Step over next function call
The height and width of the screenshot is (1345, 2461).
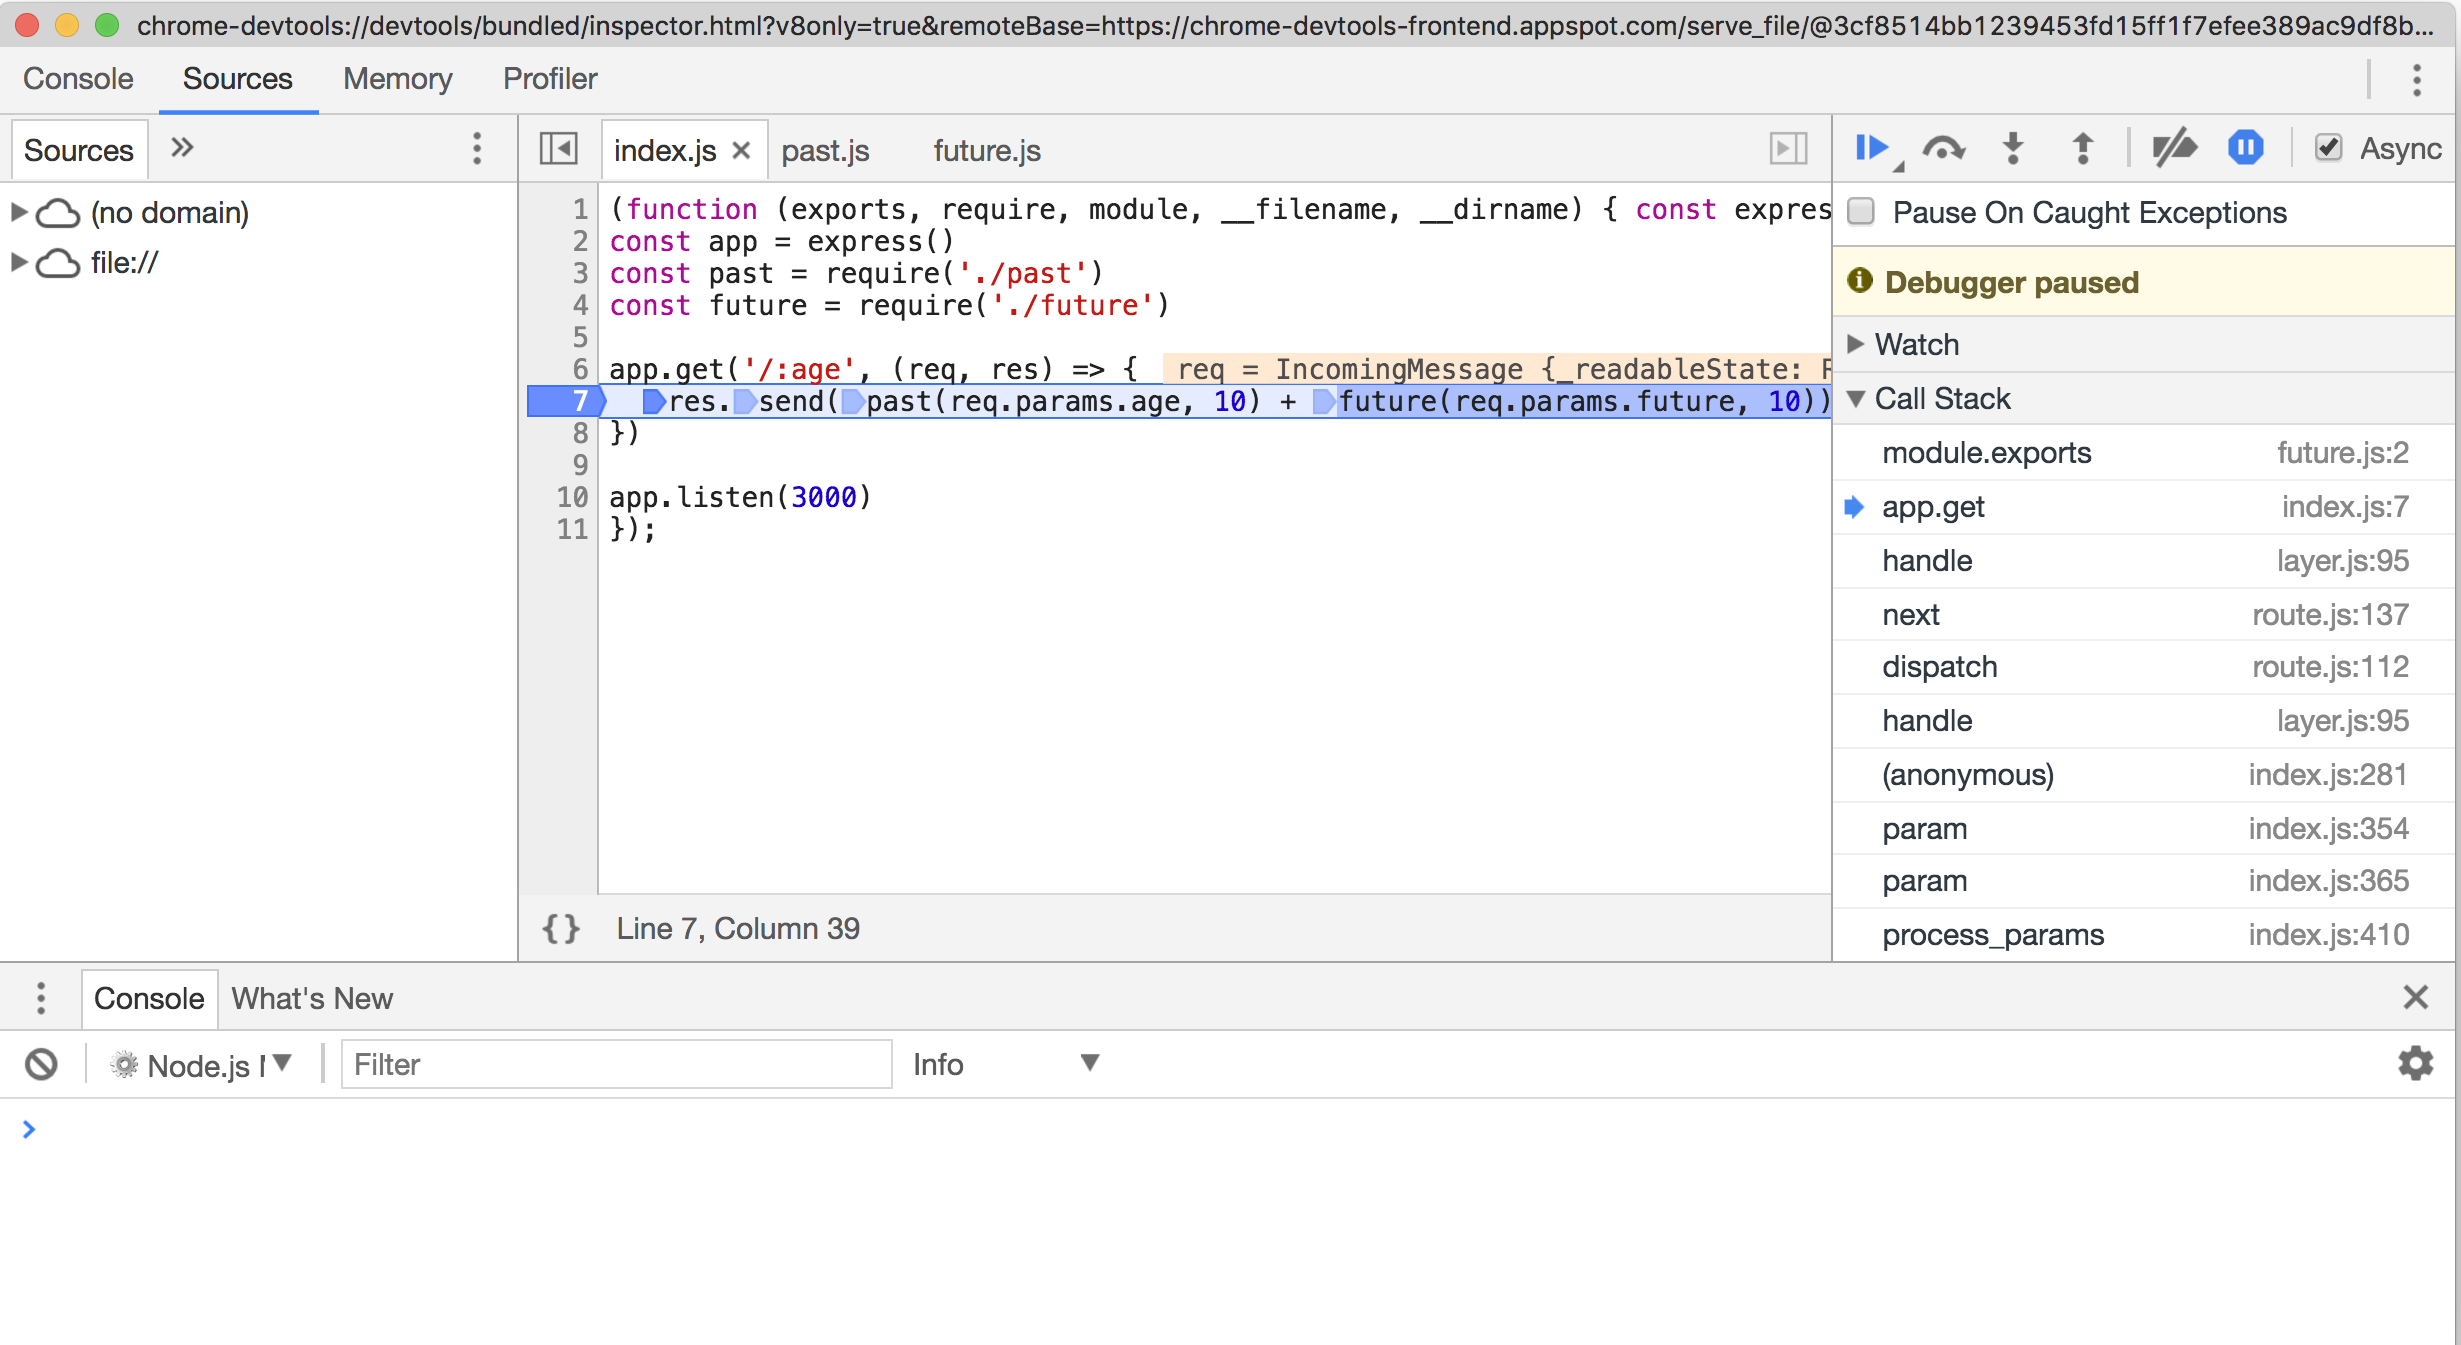click(1944, 149)
